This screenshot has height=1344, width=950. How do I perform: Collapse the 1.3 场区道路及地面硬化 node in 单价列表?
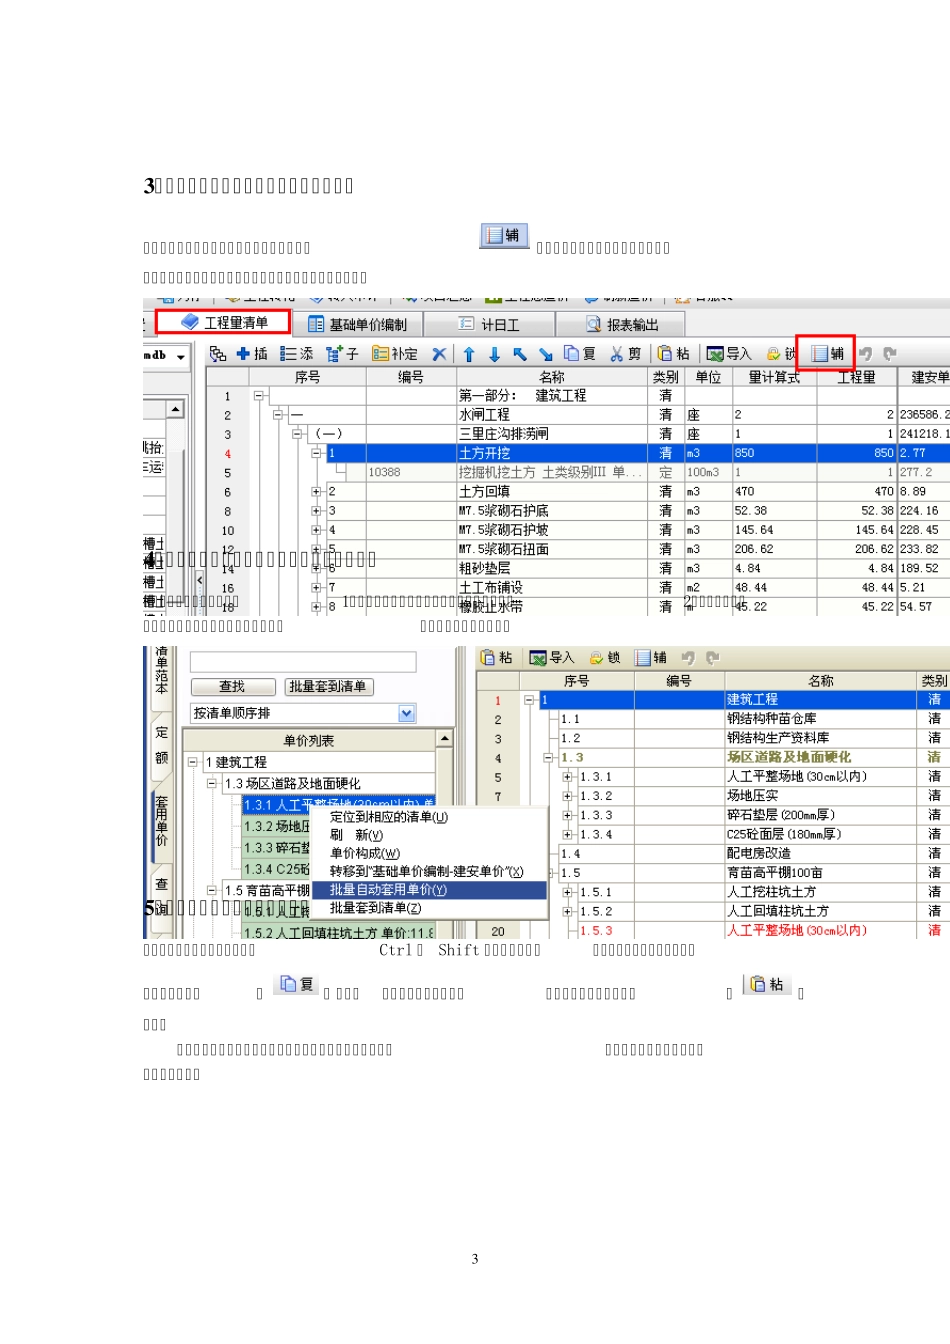coord(212,784)
